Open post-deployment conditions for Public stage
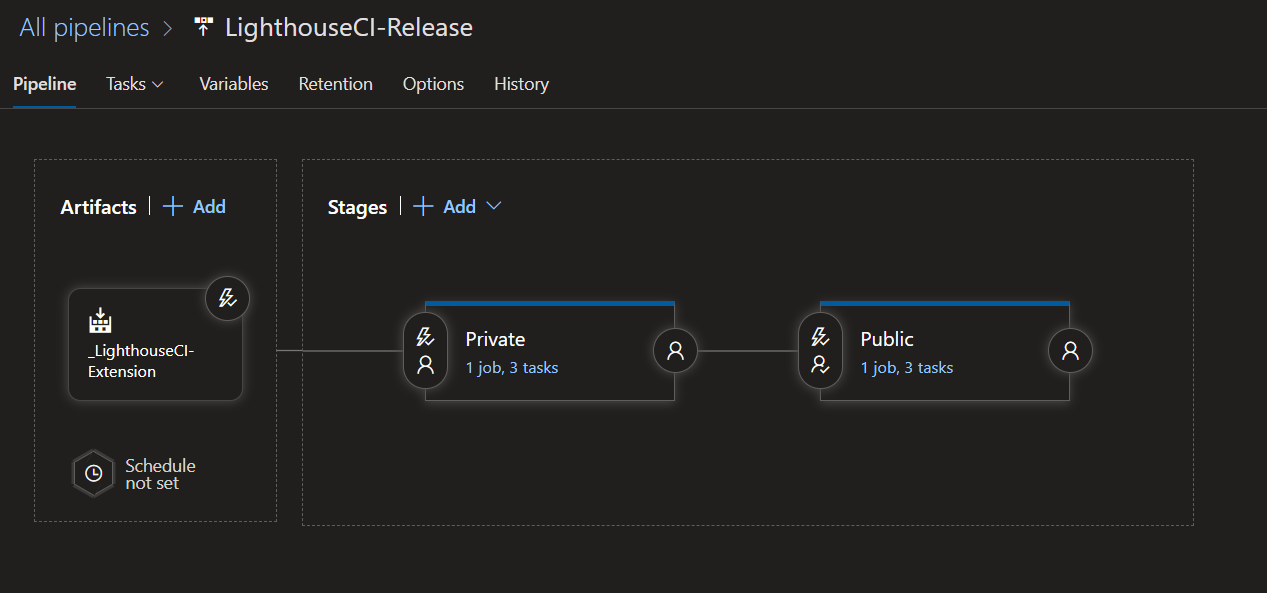Screen dimensions: 1267x593 [1070, 351]
